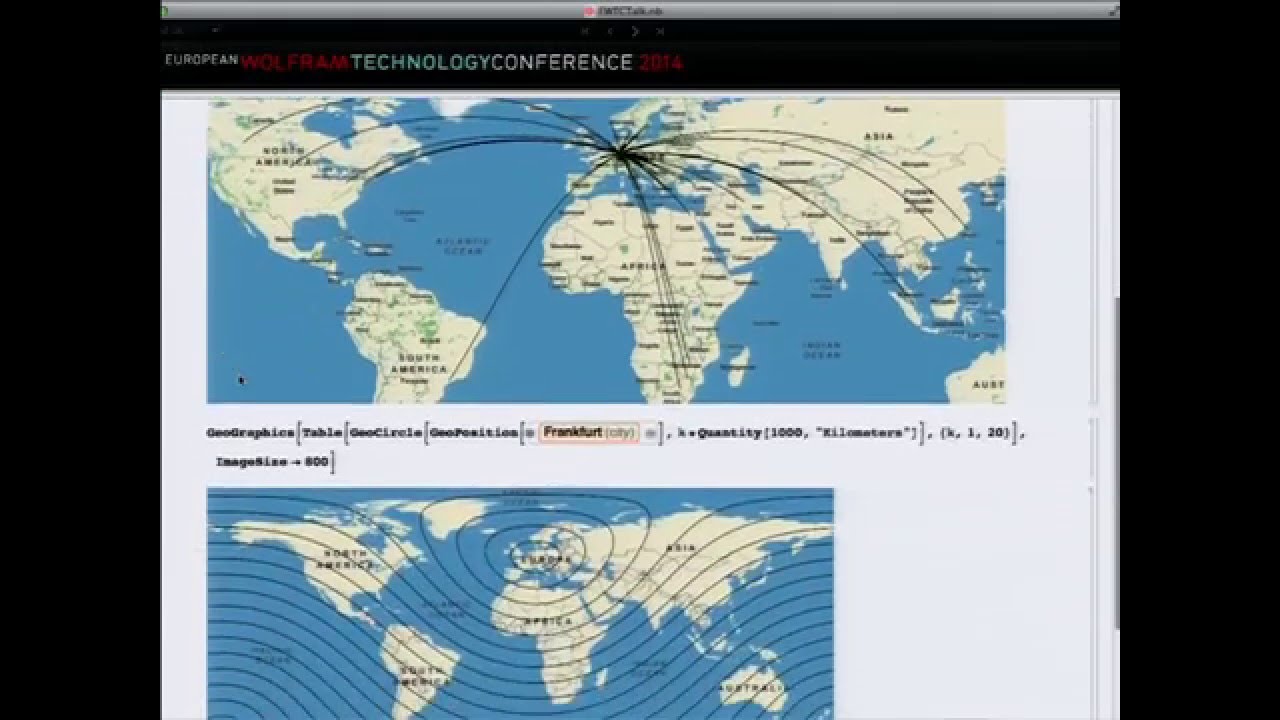Select the GeoGraphics input cell bracket
Screen dimensions: 1280x720
click(1093, 447)
